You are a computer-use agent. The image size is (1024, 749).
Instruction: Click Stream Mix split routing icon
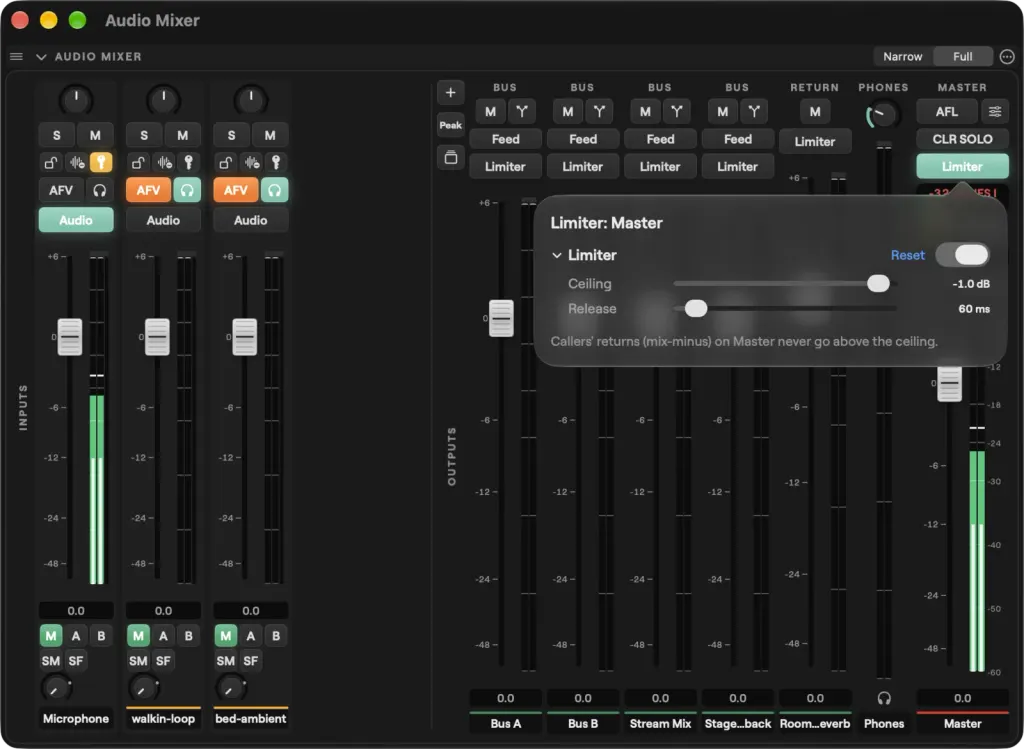point(677,112)
